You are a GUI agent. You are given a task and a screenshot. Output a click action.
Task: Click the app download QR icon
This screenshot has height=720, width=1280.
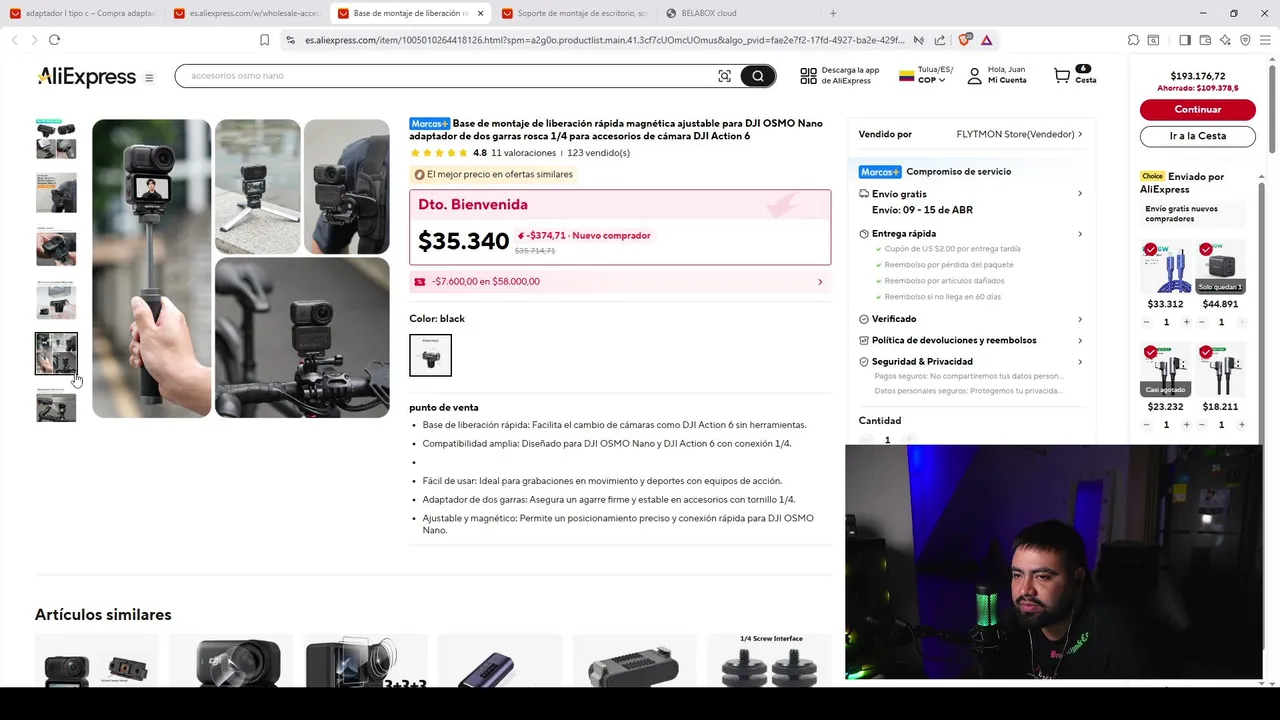(x=808, y=76)
